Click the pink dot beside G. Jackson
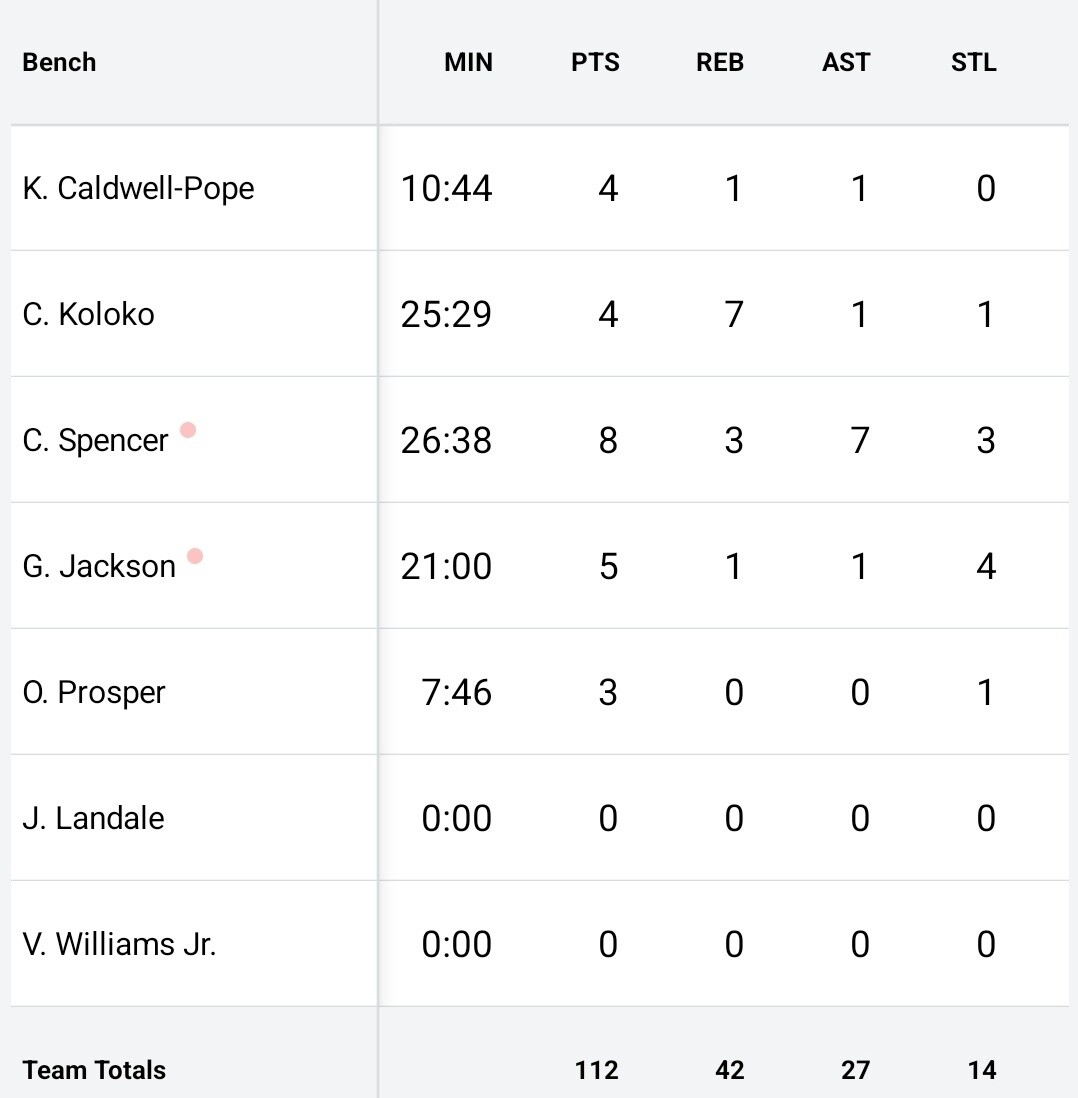1078x1098 pixels. tap(195, 556)
